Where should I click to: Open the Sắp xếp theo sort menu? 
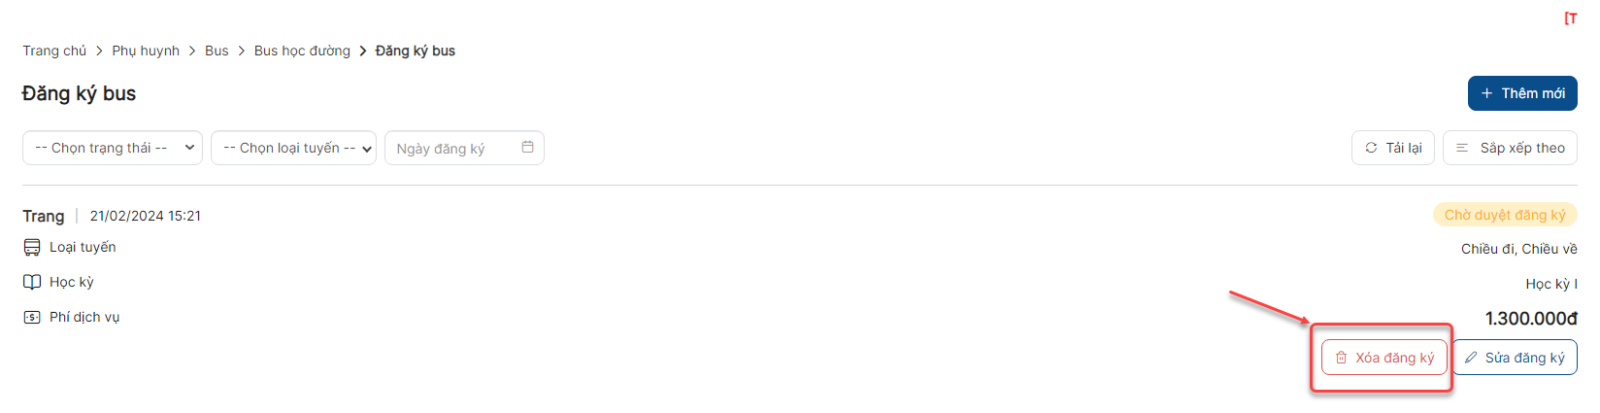(1510, 147)
